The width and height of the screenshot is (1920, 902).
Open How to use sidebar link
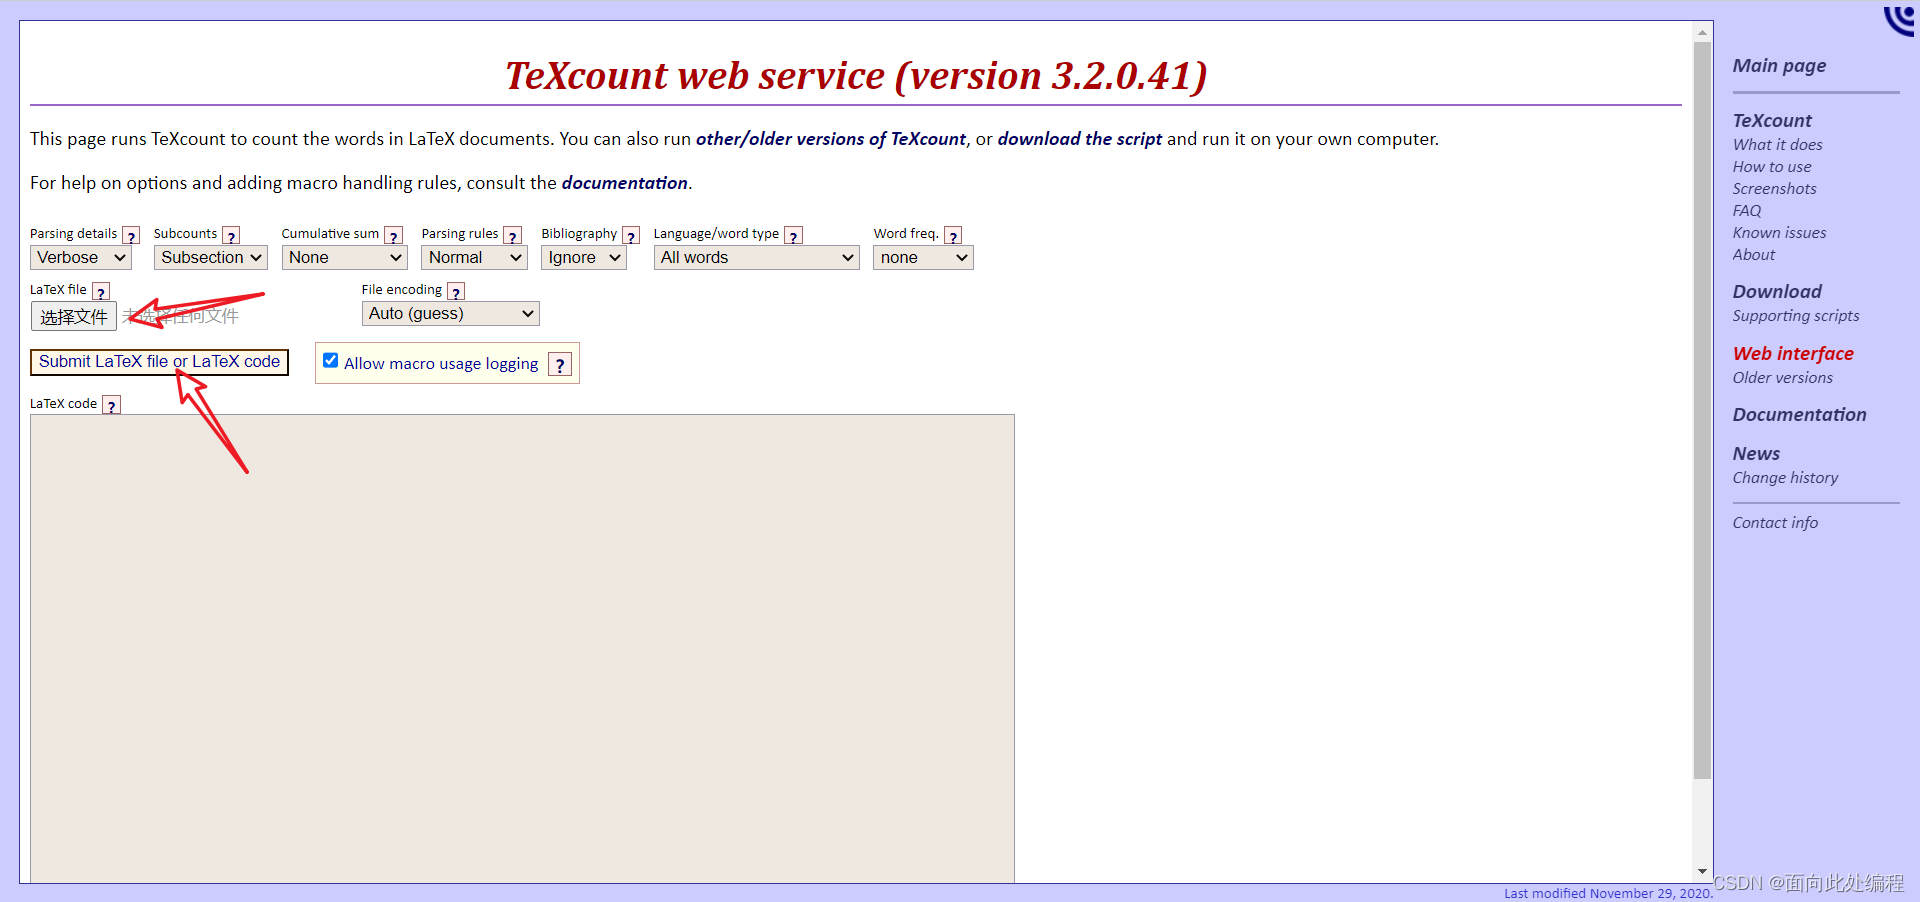(x=1772, y=167)
